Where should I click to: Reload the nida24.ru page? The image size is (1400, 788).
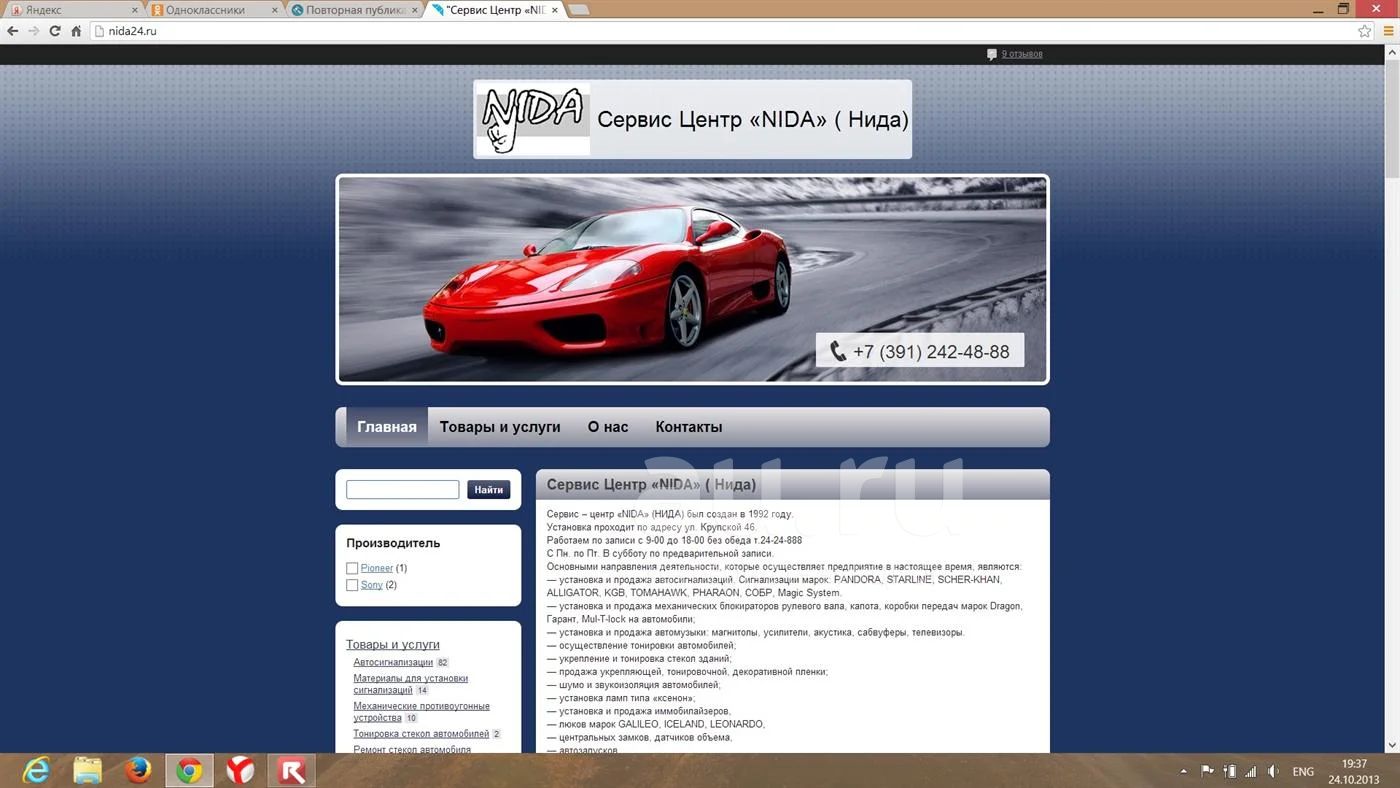pos(55,31)
